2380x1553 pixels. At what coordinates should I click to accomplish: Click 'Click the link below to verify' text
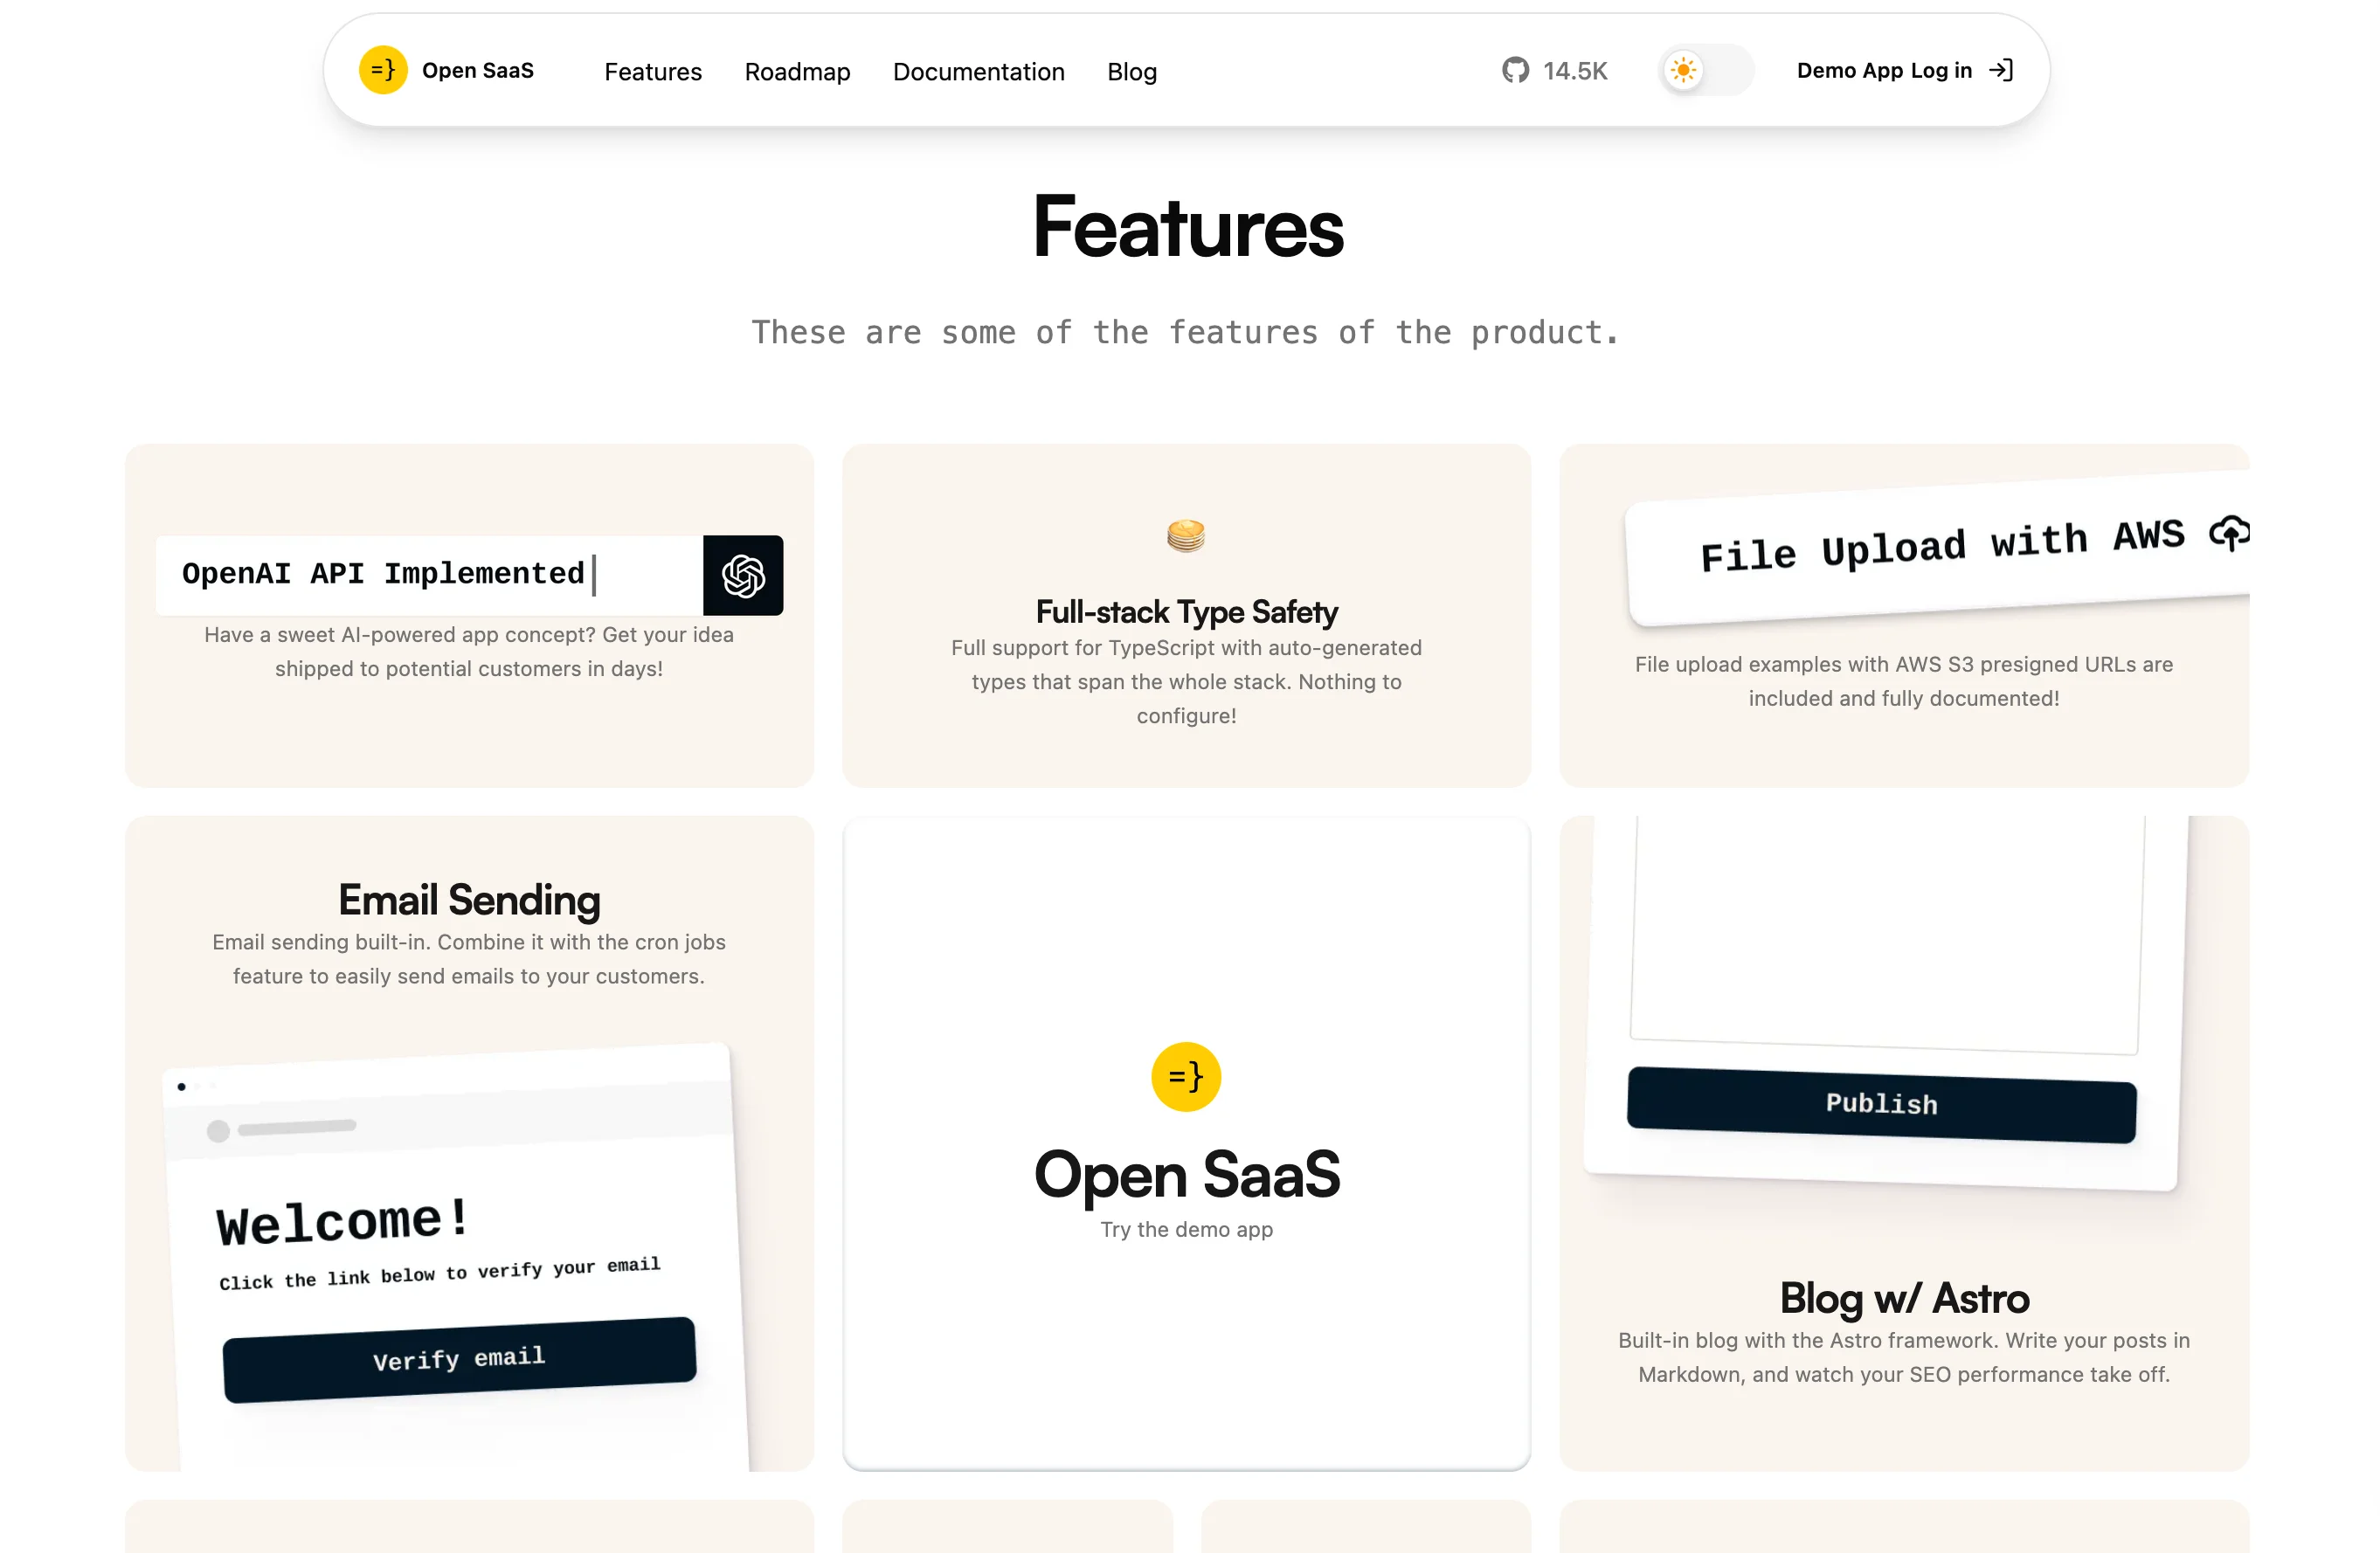439,1273
